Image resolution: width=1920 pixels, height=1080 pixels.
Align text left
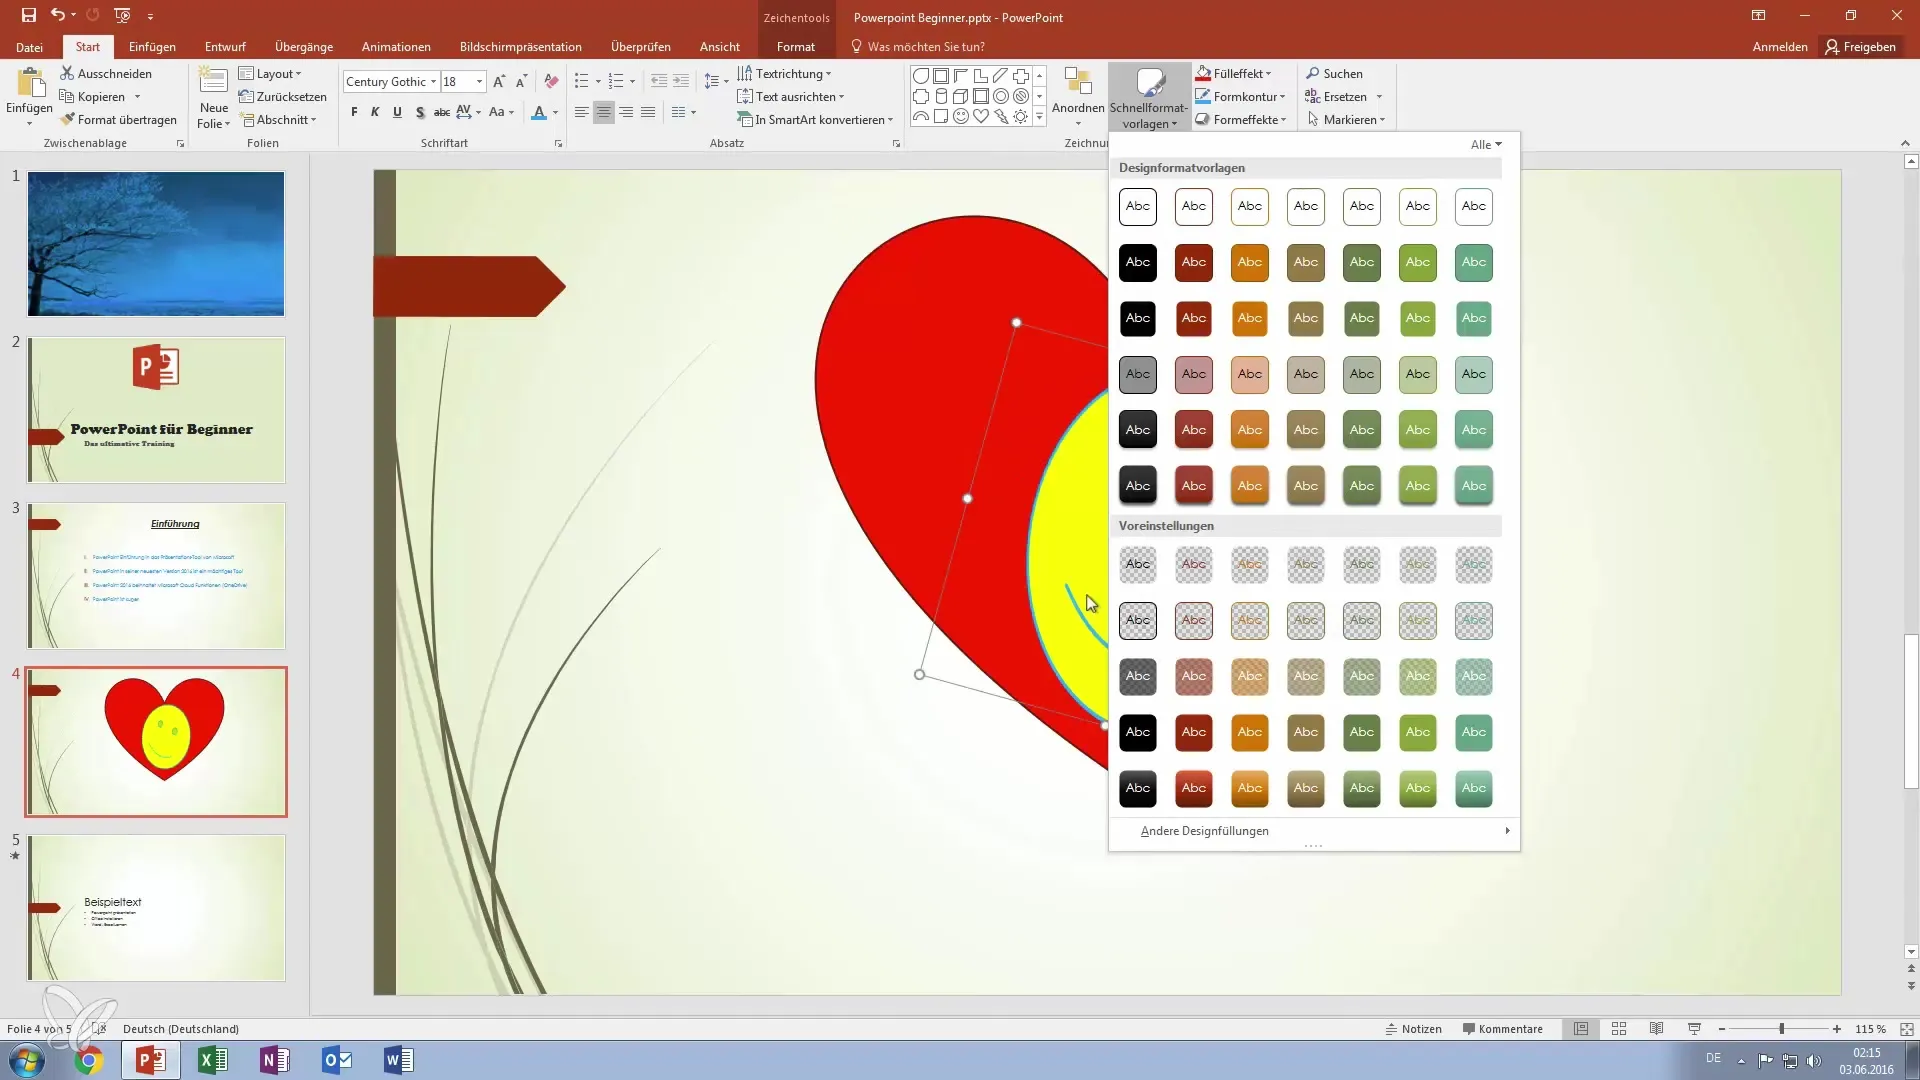(581, 112)
